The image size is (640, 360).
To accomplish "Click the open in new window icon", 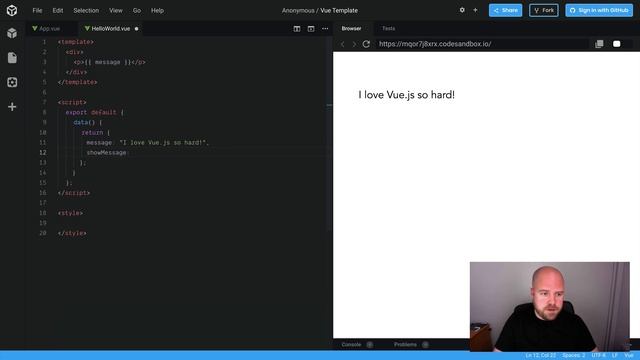I will pyautogui.click(x=599, y=44).
